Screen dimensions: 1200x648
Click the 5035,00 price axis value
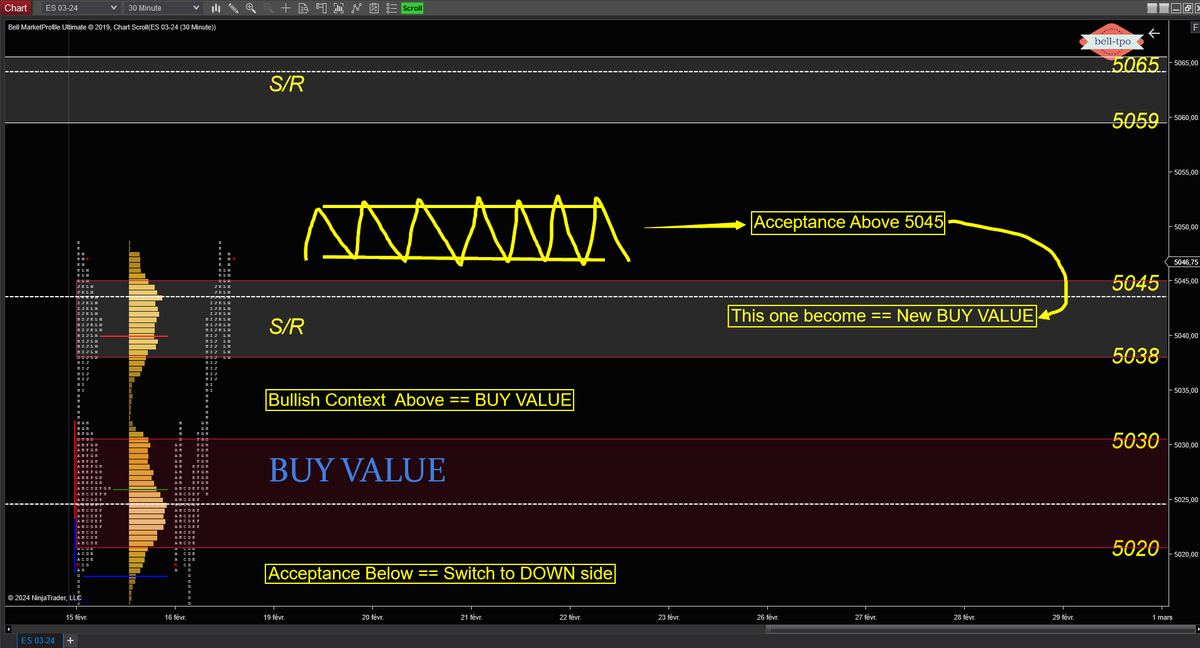1185,390
